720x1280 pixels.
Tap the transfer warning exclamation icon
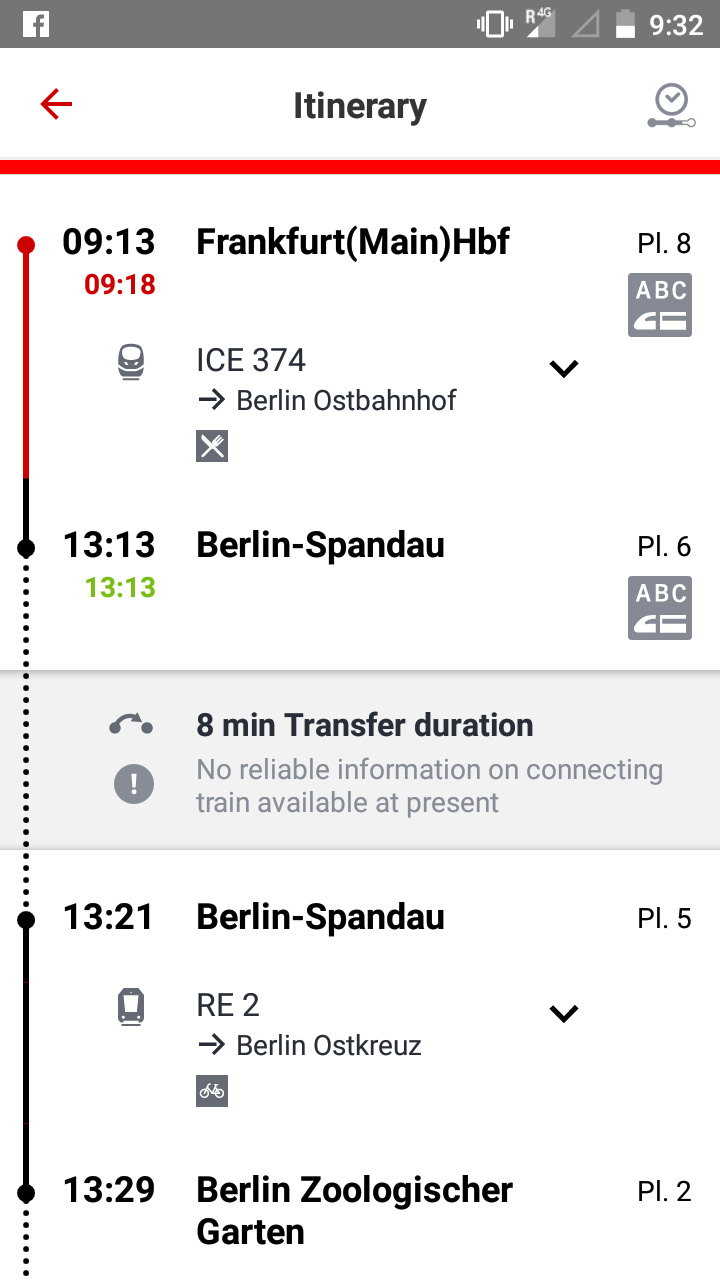click(x=133, y=784)
